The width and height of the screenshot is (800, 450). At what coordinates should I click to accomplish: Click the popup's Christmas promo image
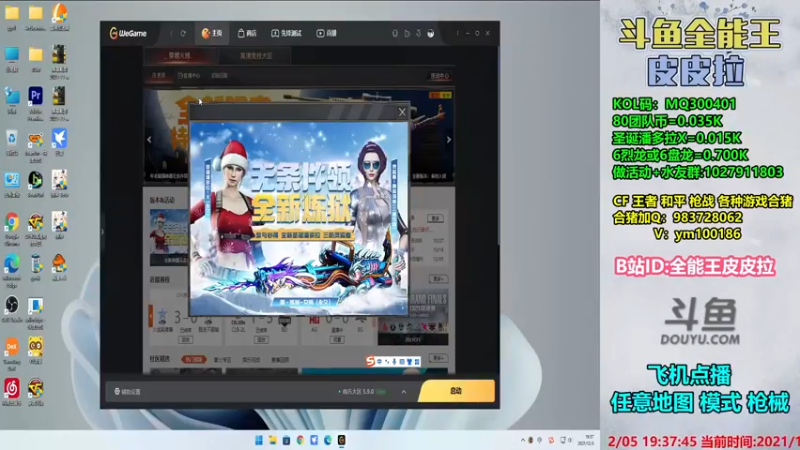299,218
